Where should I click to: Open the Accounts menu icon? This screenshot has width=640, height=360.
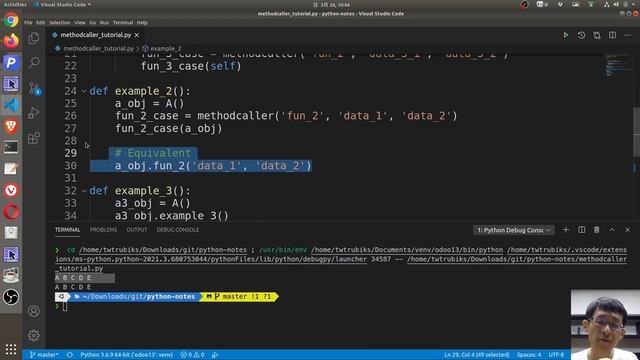[34, 311]
